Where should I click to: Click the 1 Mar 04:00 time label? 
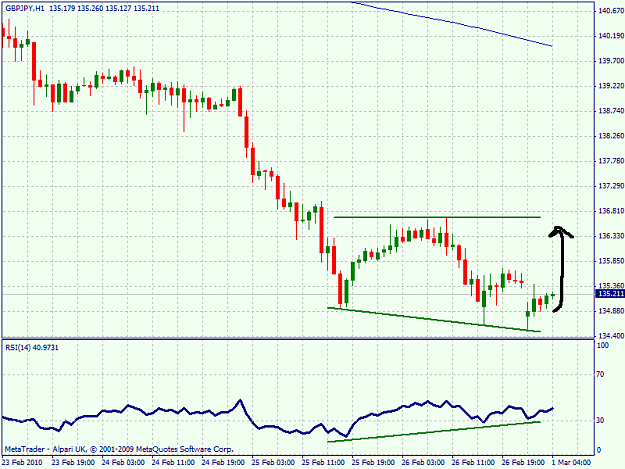pos(571,462)
